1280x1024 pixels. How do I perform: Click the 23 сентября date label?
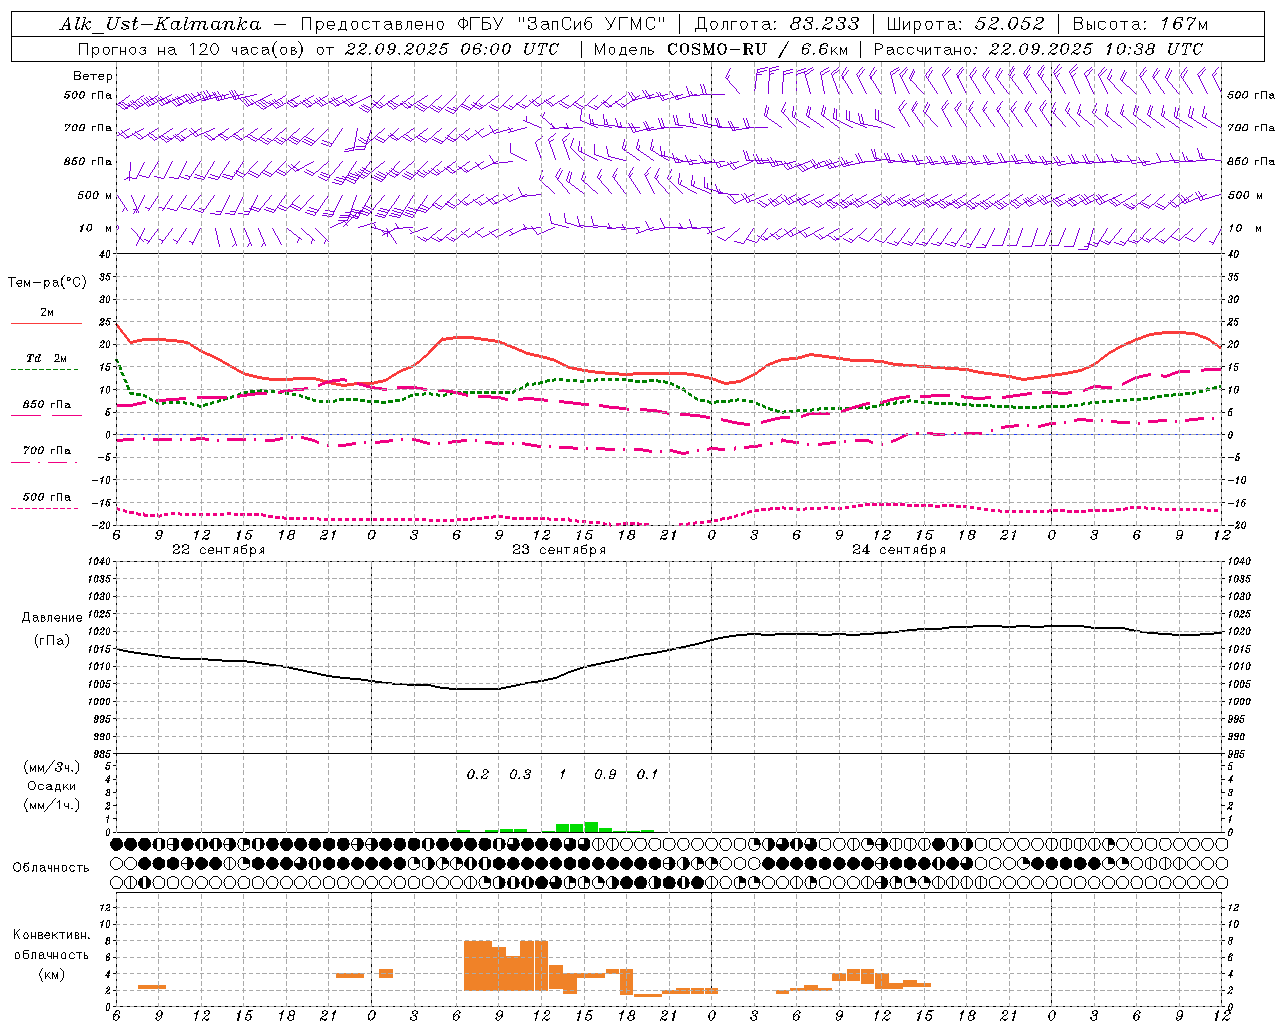pyautogui.click(x=559, y=550)
